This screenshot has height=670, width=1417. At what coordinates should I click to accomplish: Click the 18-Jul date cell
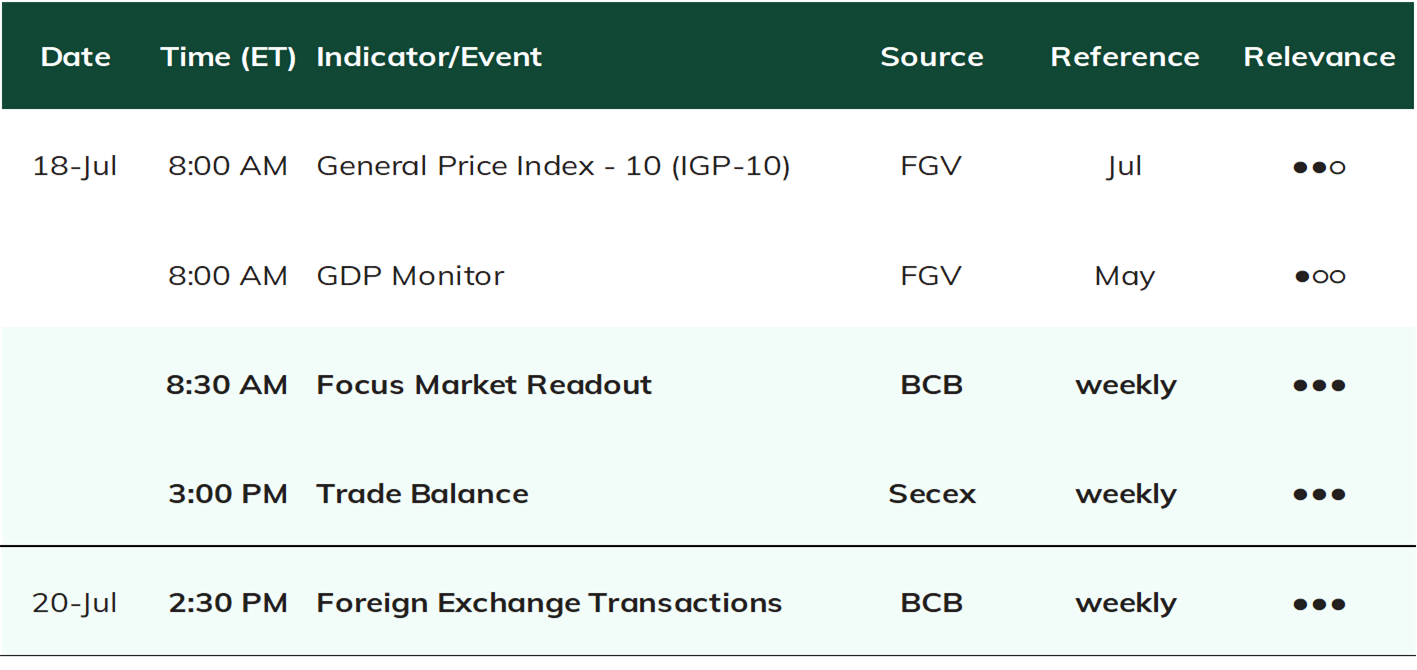[x=75, y=166]
